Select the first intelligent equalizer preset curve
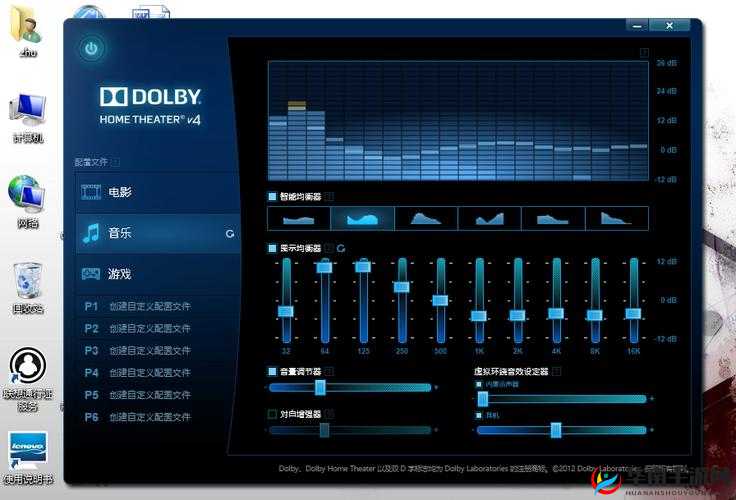The width and height of the screenshot is (736, 500). (299, 218)
